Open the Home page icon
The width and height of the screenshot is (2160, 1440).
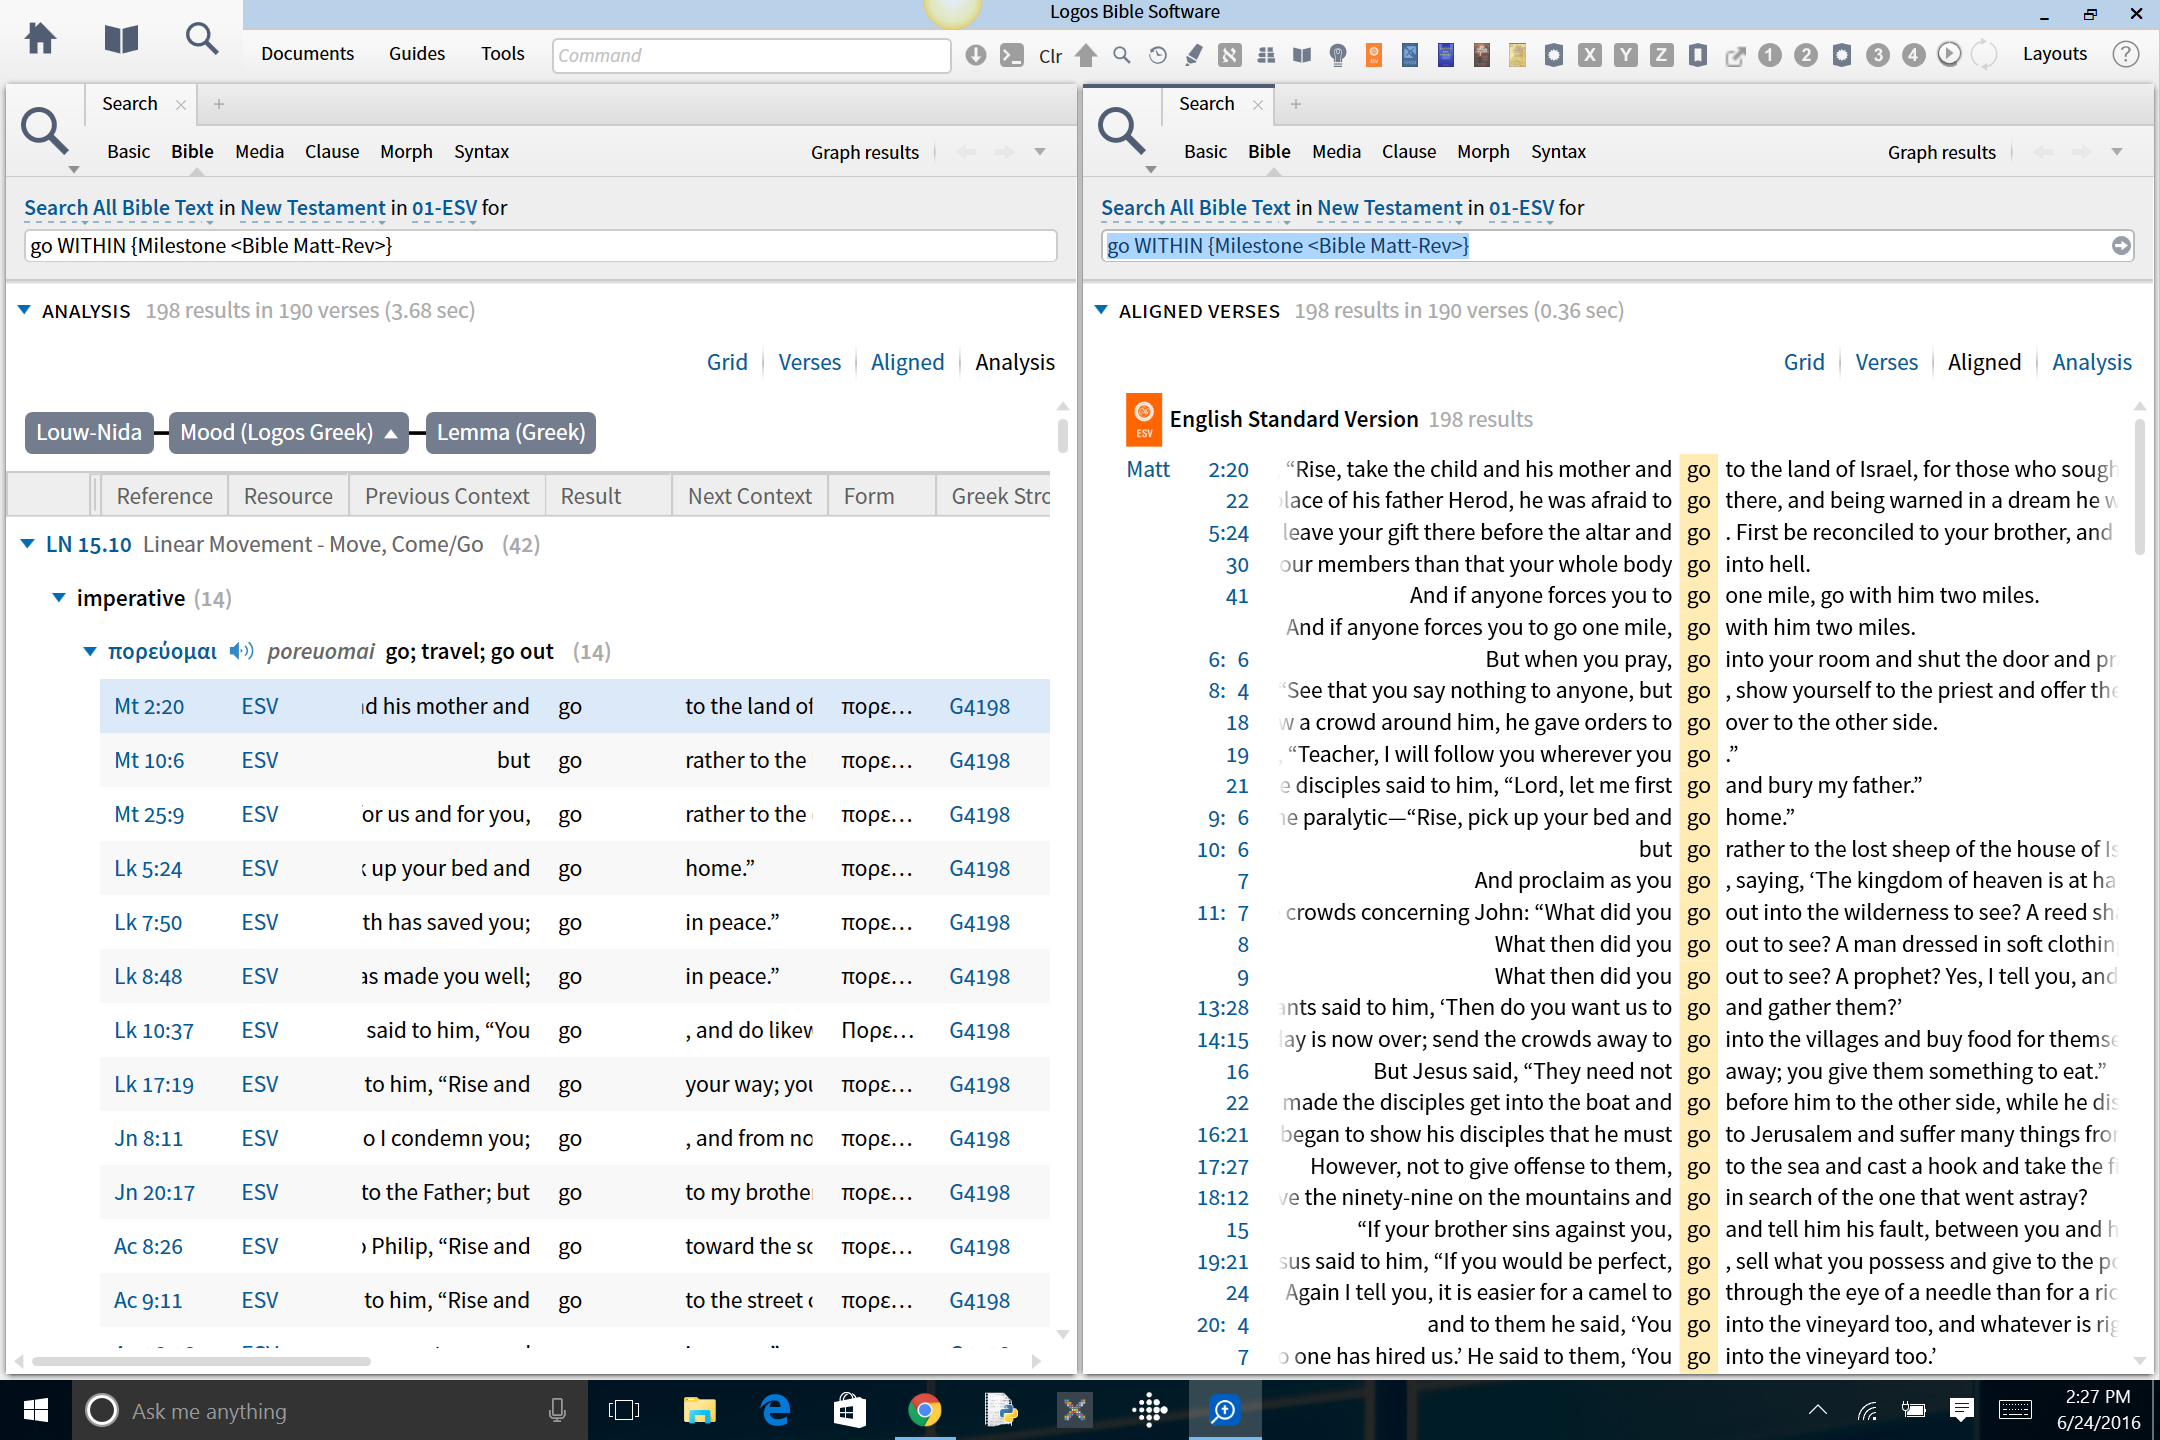pyautogui.click(x=40, y=39)
